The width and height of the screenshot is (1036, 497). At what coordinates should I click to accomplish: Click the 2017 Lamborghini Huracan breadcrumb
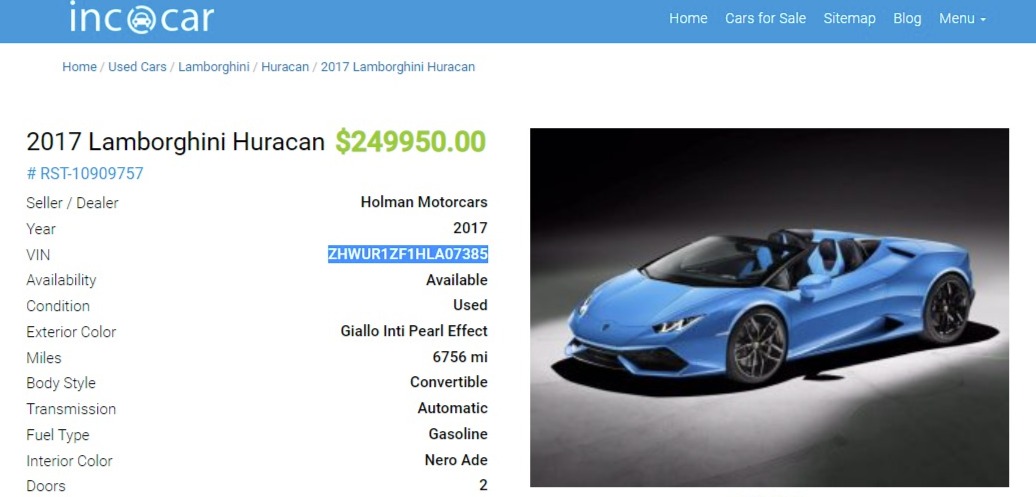(398, 67)
